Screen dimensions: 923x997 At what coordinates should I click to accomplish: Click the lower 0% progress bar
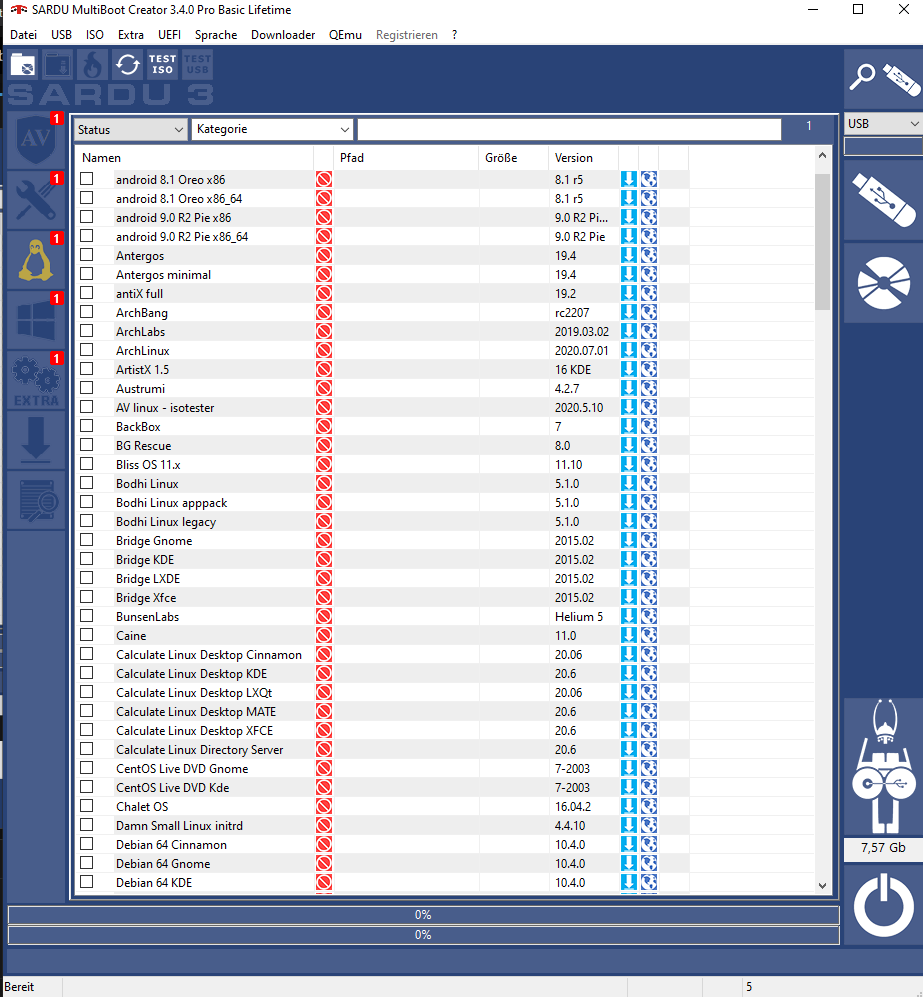pos(423,935)
